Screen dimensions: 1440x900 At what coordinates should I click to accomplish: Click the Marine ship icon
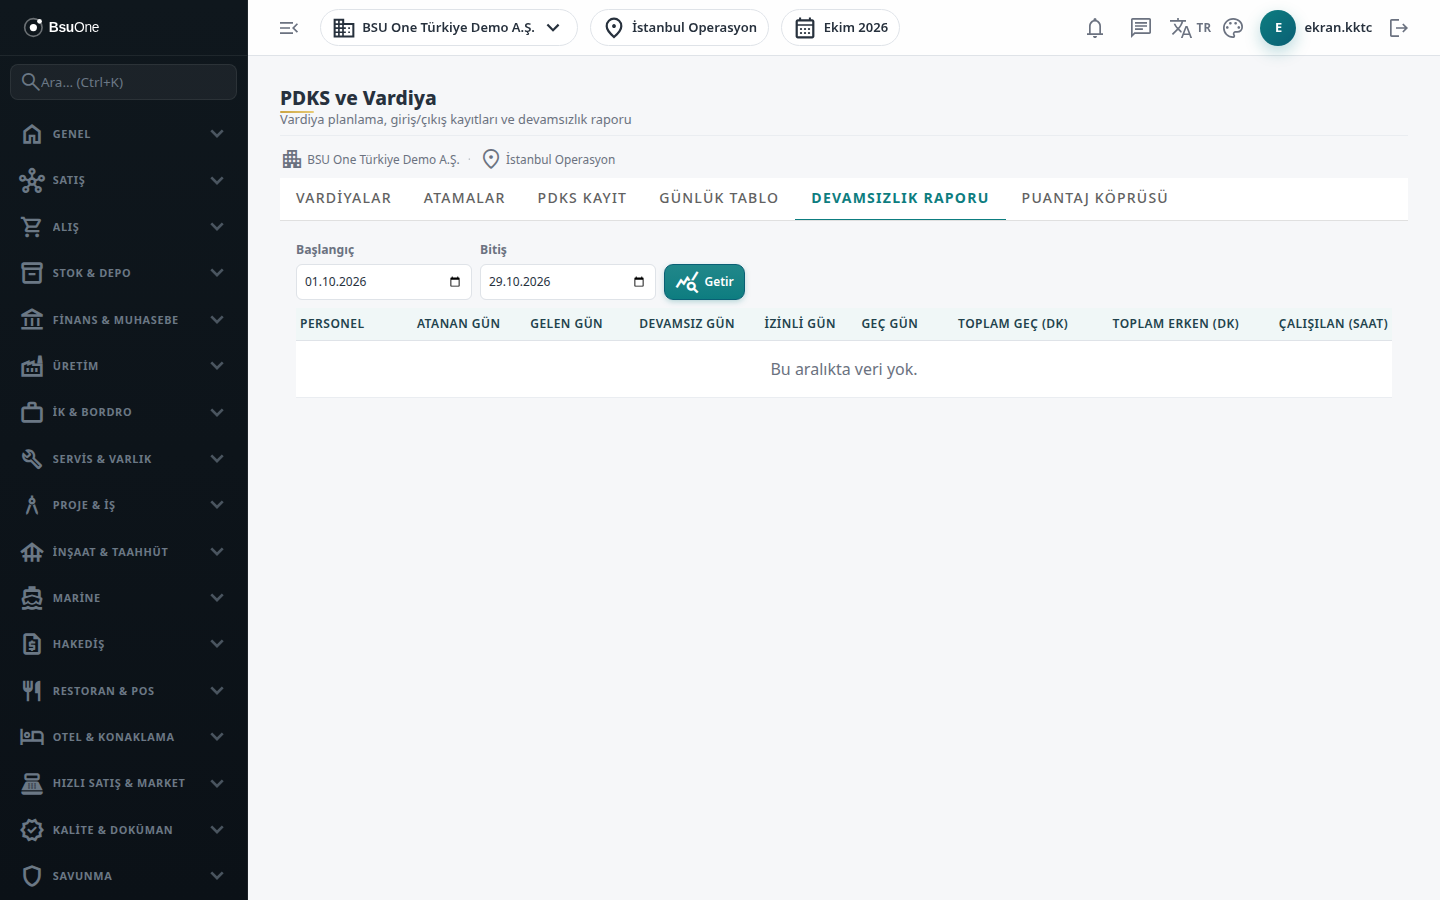(x=32, y=598)
